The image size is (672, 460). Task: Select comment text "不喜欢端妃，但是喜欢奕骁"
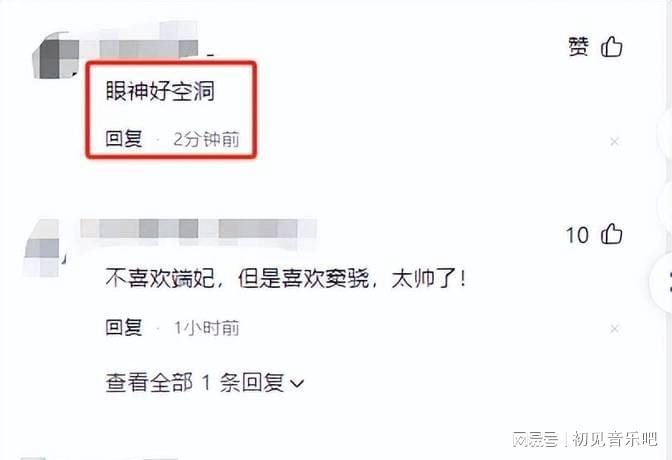pos(237,279)
